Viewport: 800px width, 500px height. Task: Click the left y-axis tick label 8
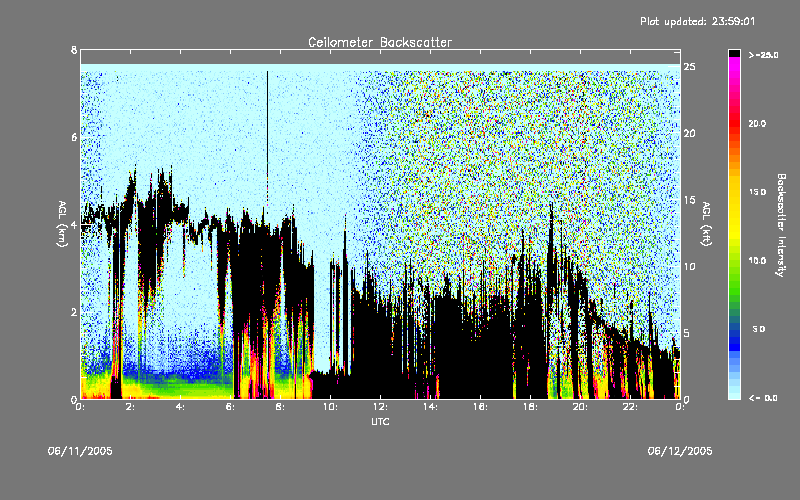tap(74, 50)
